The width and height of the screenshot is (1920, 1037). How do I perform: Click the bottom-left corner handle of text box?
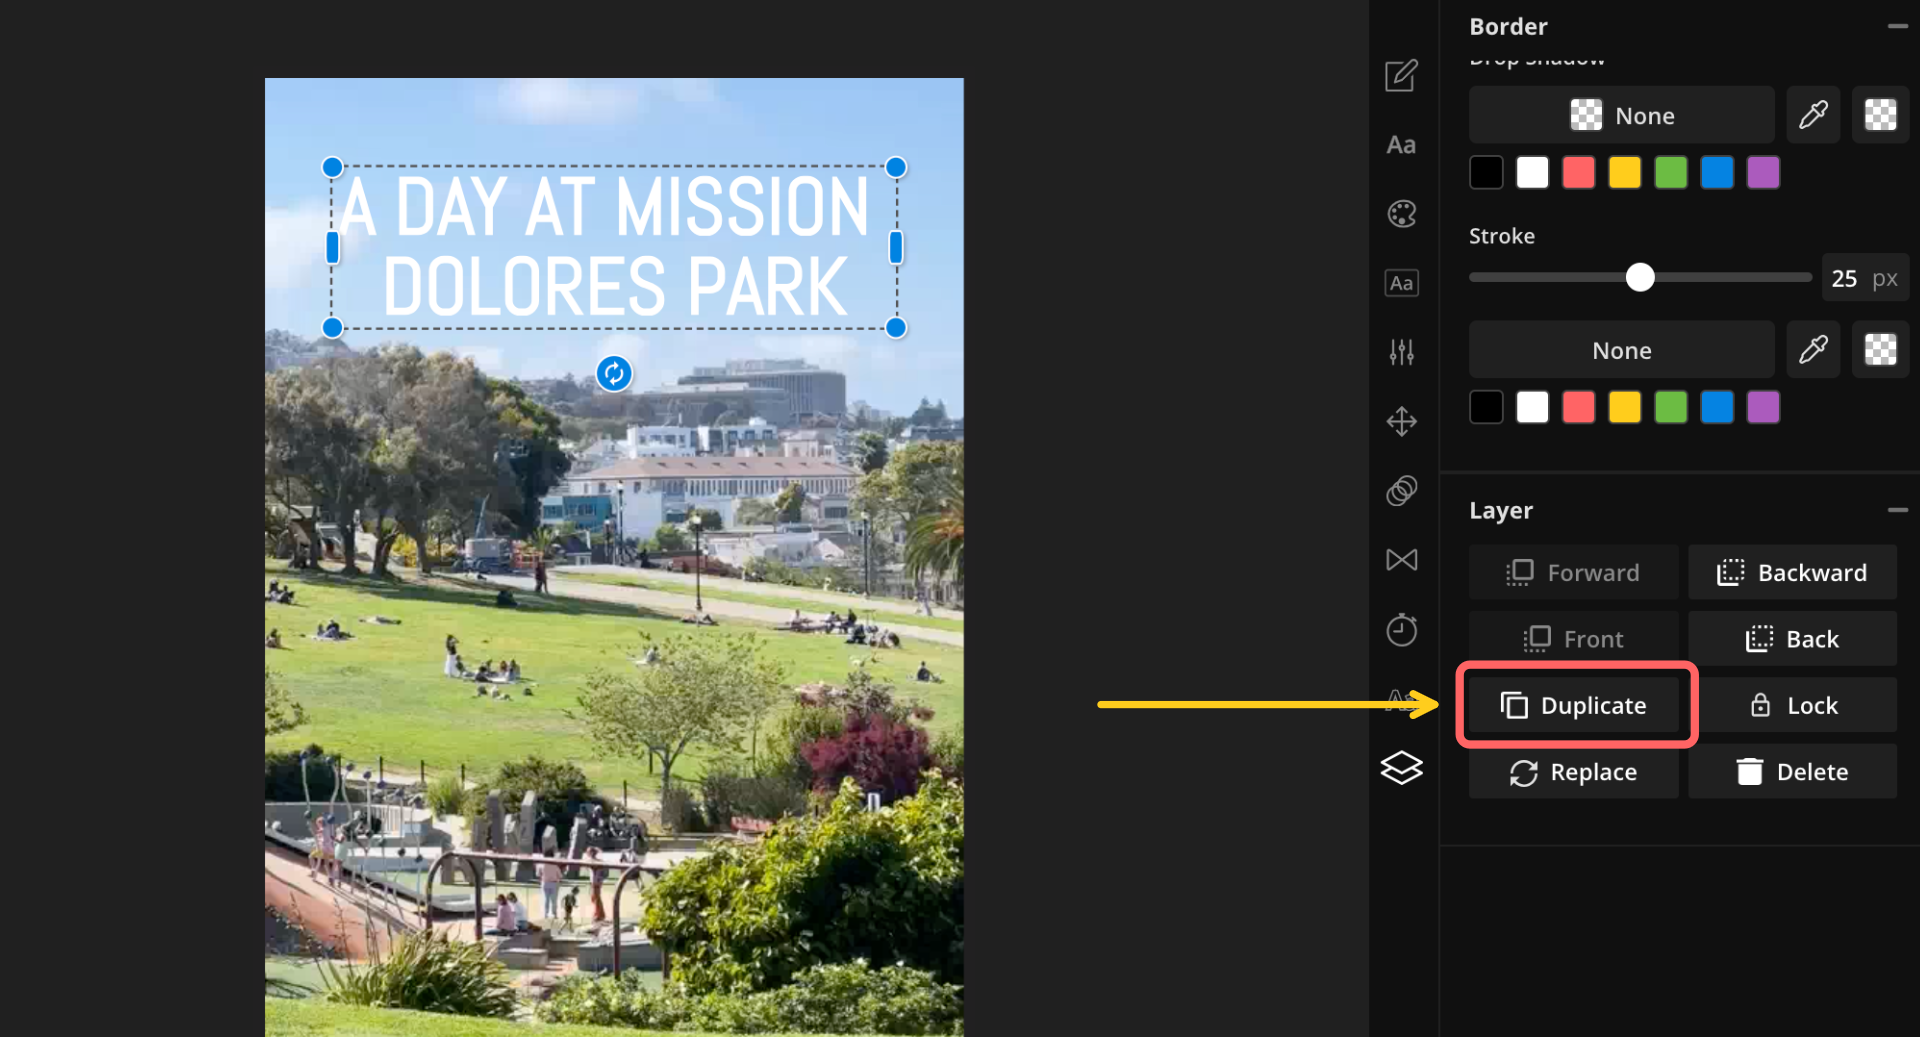click(332, 327)
